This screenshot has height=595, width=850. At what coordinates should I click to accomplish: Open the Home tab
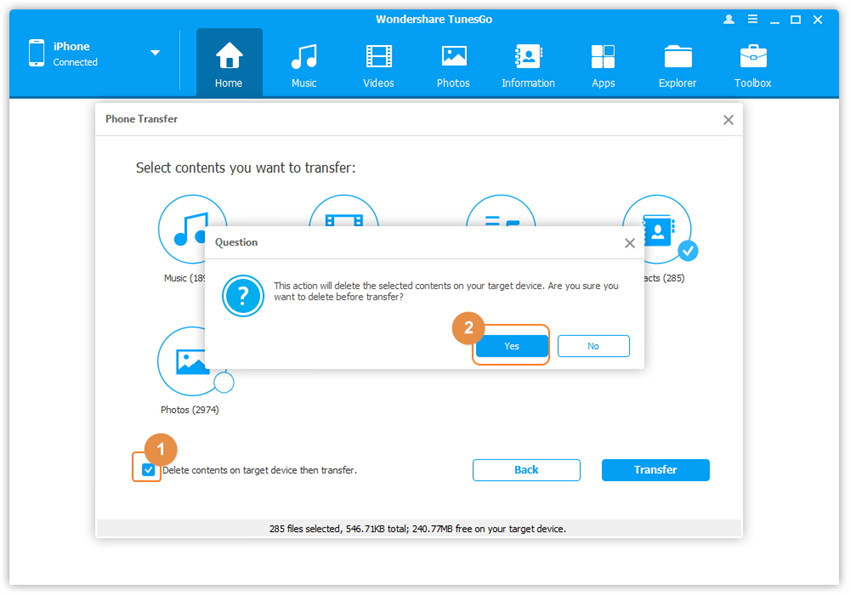click(x=229, y=63)
